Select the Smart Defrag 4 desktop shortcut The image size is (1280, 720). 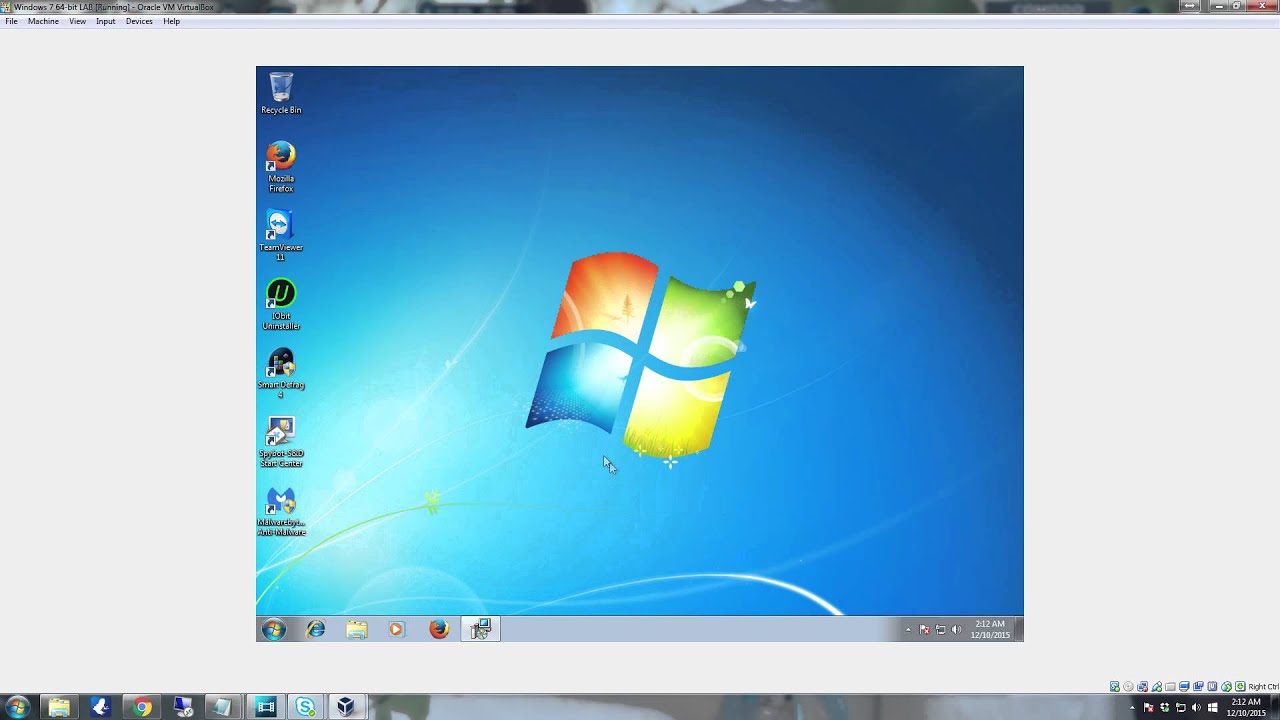[281, 374]
